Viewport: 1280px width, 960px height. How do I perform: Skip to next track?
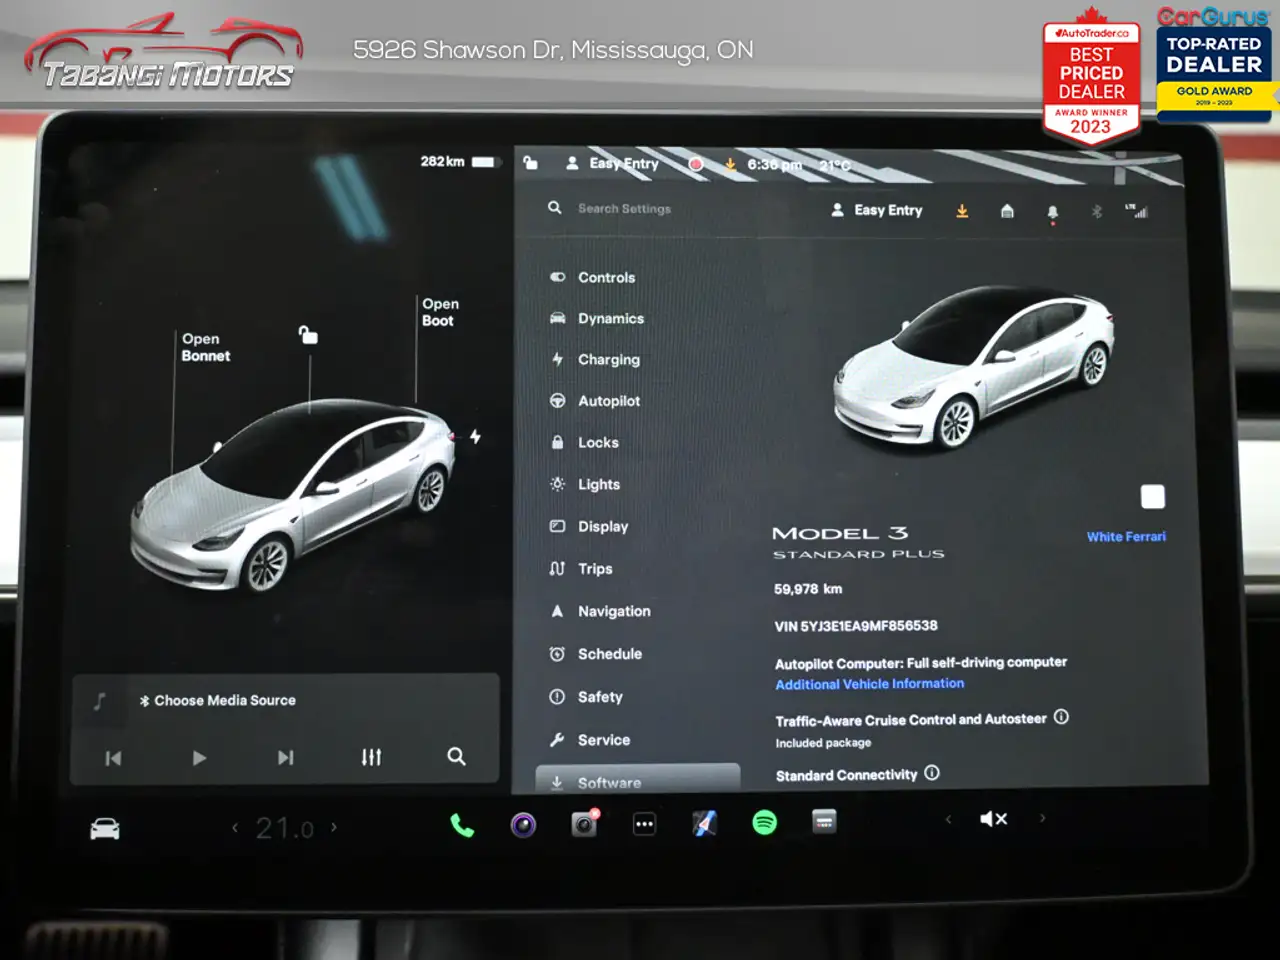285,758
